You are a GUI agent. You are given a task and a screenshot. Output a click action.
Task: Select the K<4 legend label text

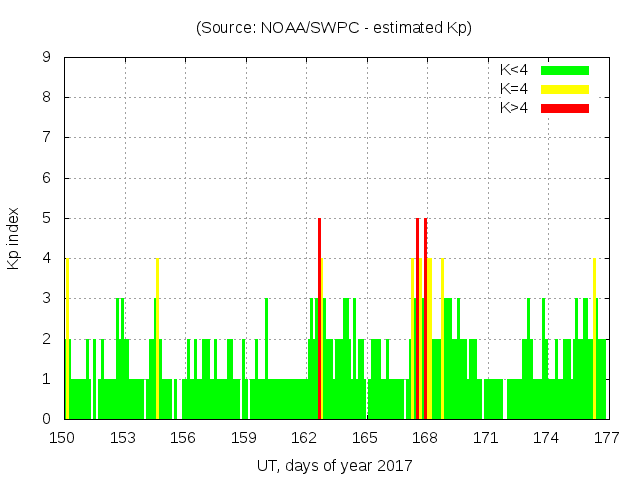514,70
